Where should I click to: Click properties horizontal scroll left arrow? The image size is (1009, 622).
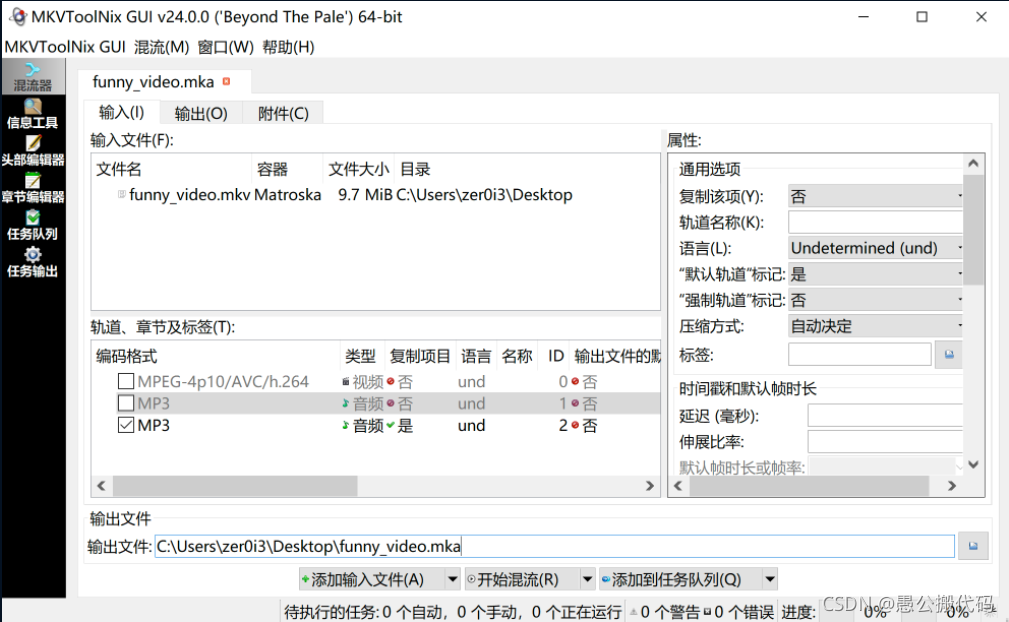click(678, 486)
